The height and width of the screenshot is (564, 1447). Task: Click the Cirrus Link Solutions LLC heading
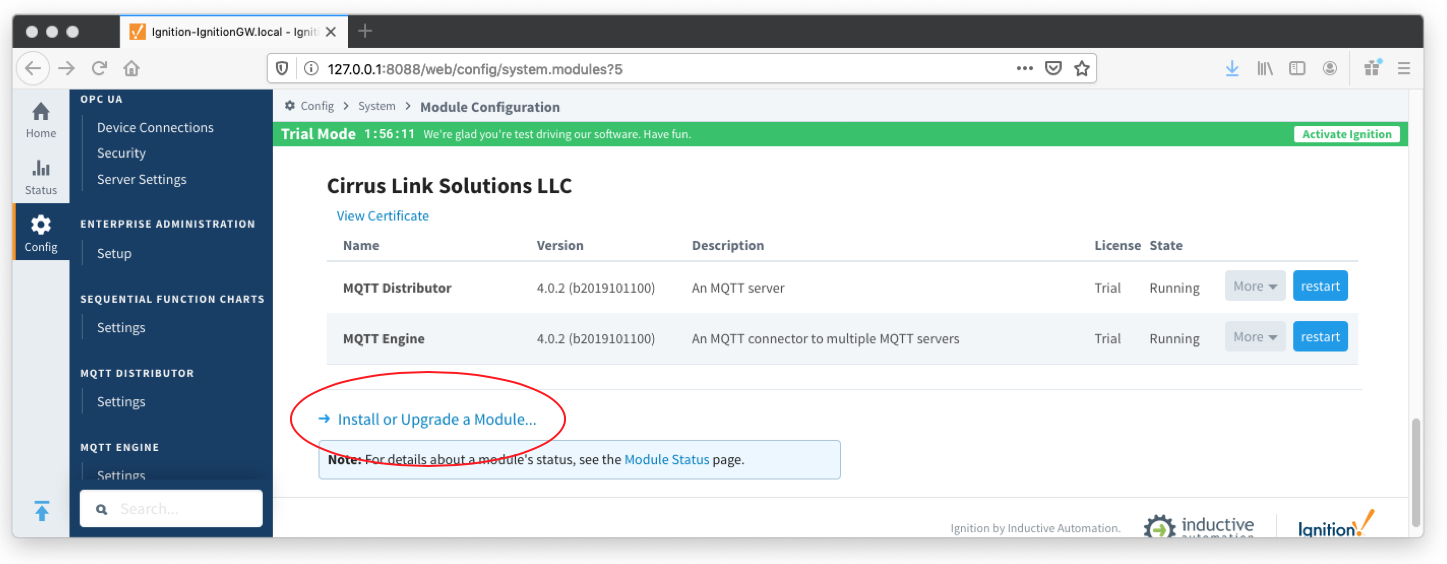tap(449, 186)
